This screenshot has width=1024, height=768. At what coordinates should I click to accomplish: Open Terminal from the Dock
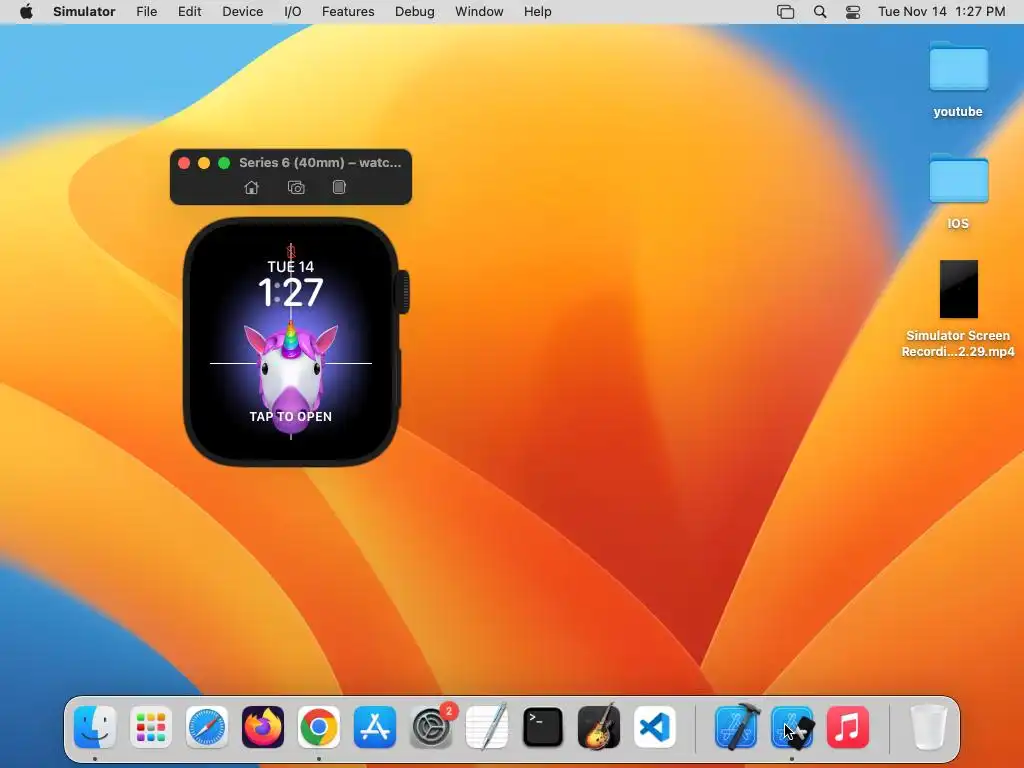click(x=543, y=727)
